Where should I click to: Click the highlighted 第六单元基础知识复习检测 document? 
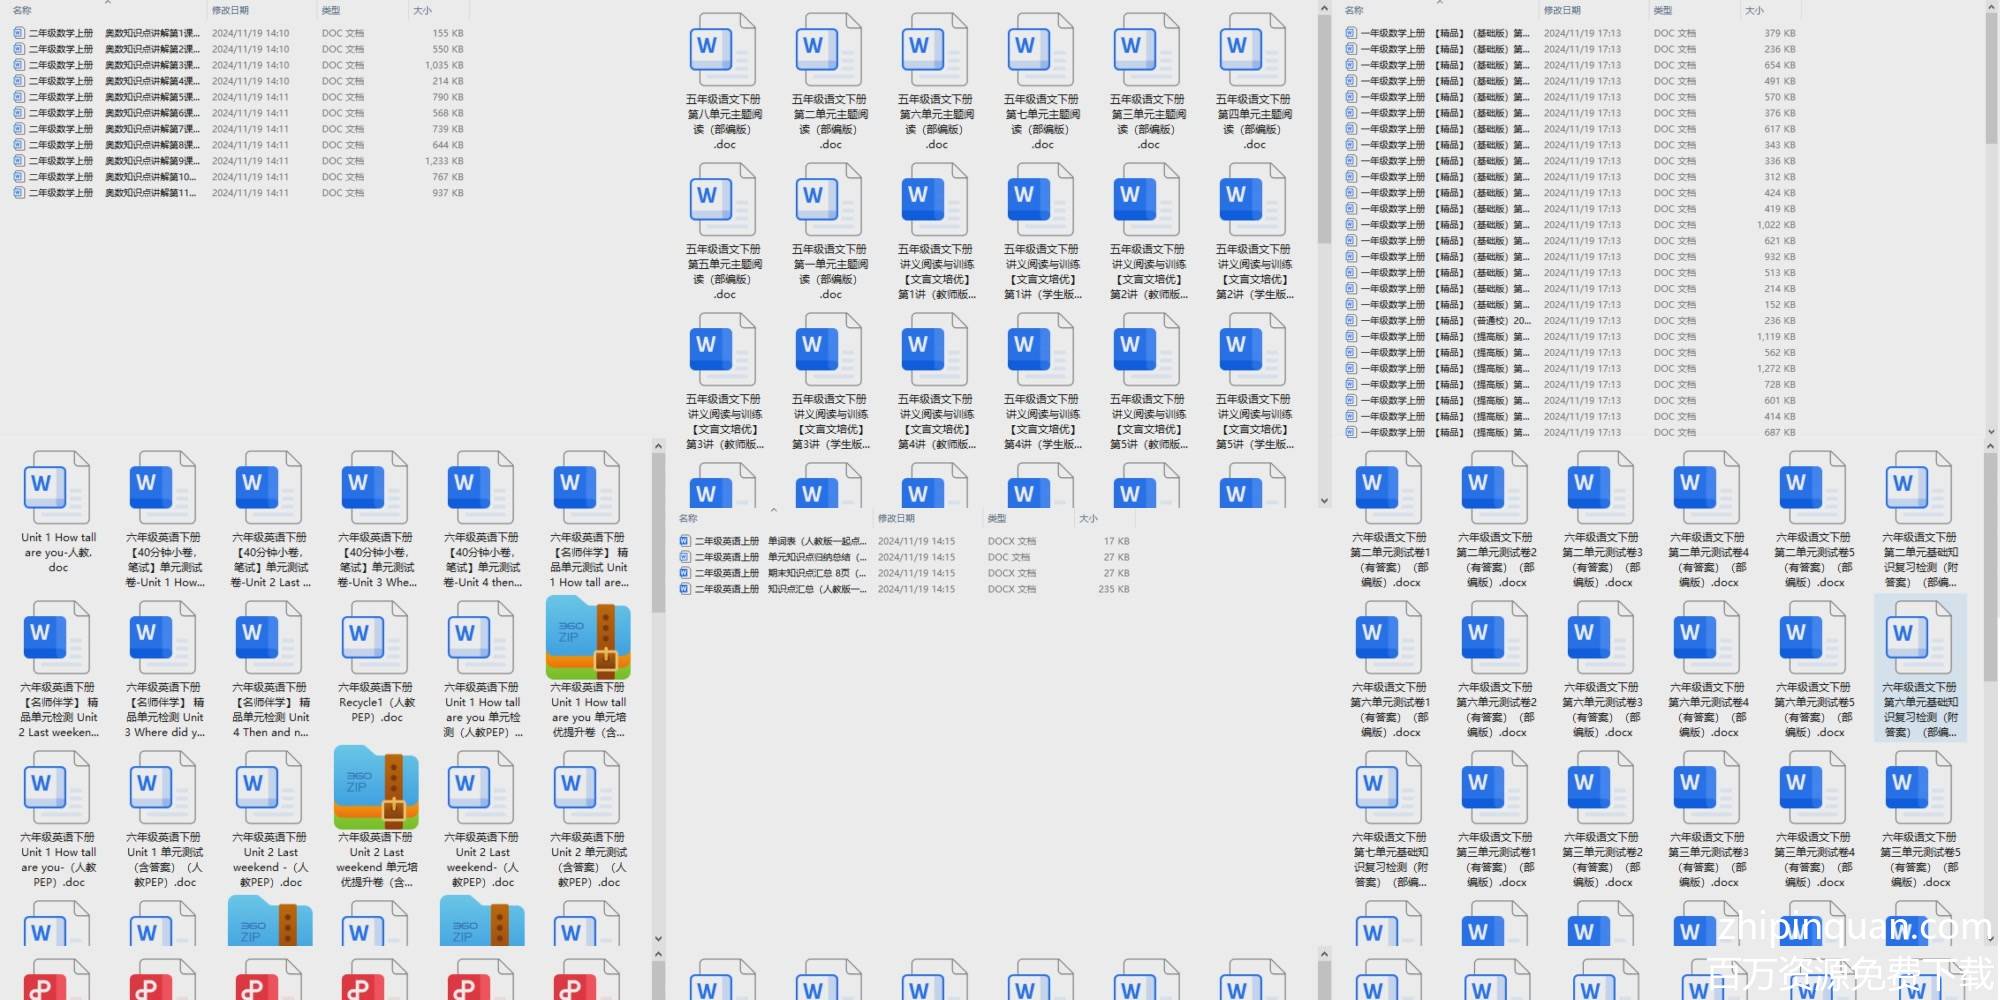(x=1920, y=639)
